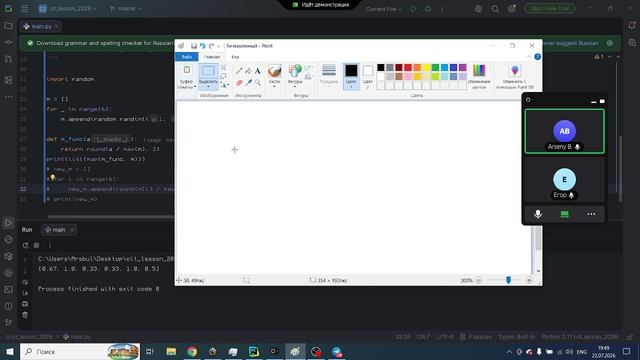Open Edit colors palette in Paint
Screen dimensions: 640x360
click(479, 76)
